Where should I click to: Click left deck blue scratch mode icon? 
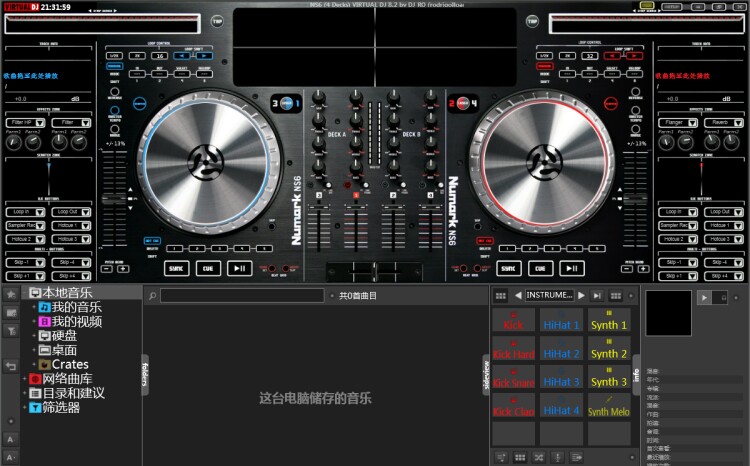tap(140, 103)
